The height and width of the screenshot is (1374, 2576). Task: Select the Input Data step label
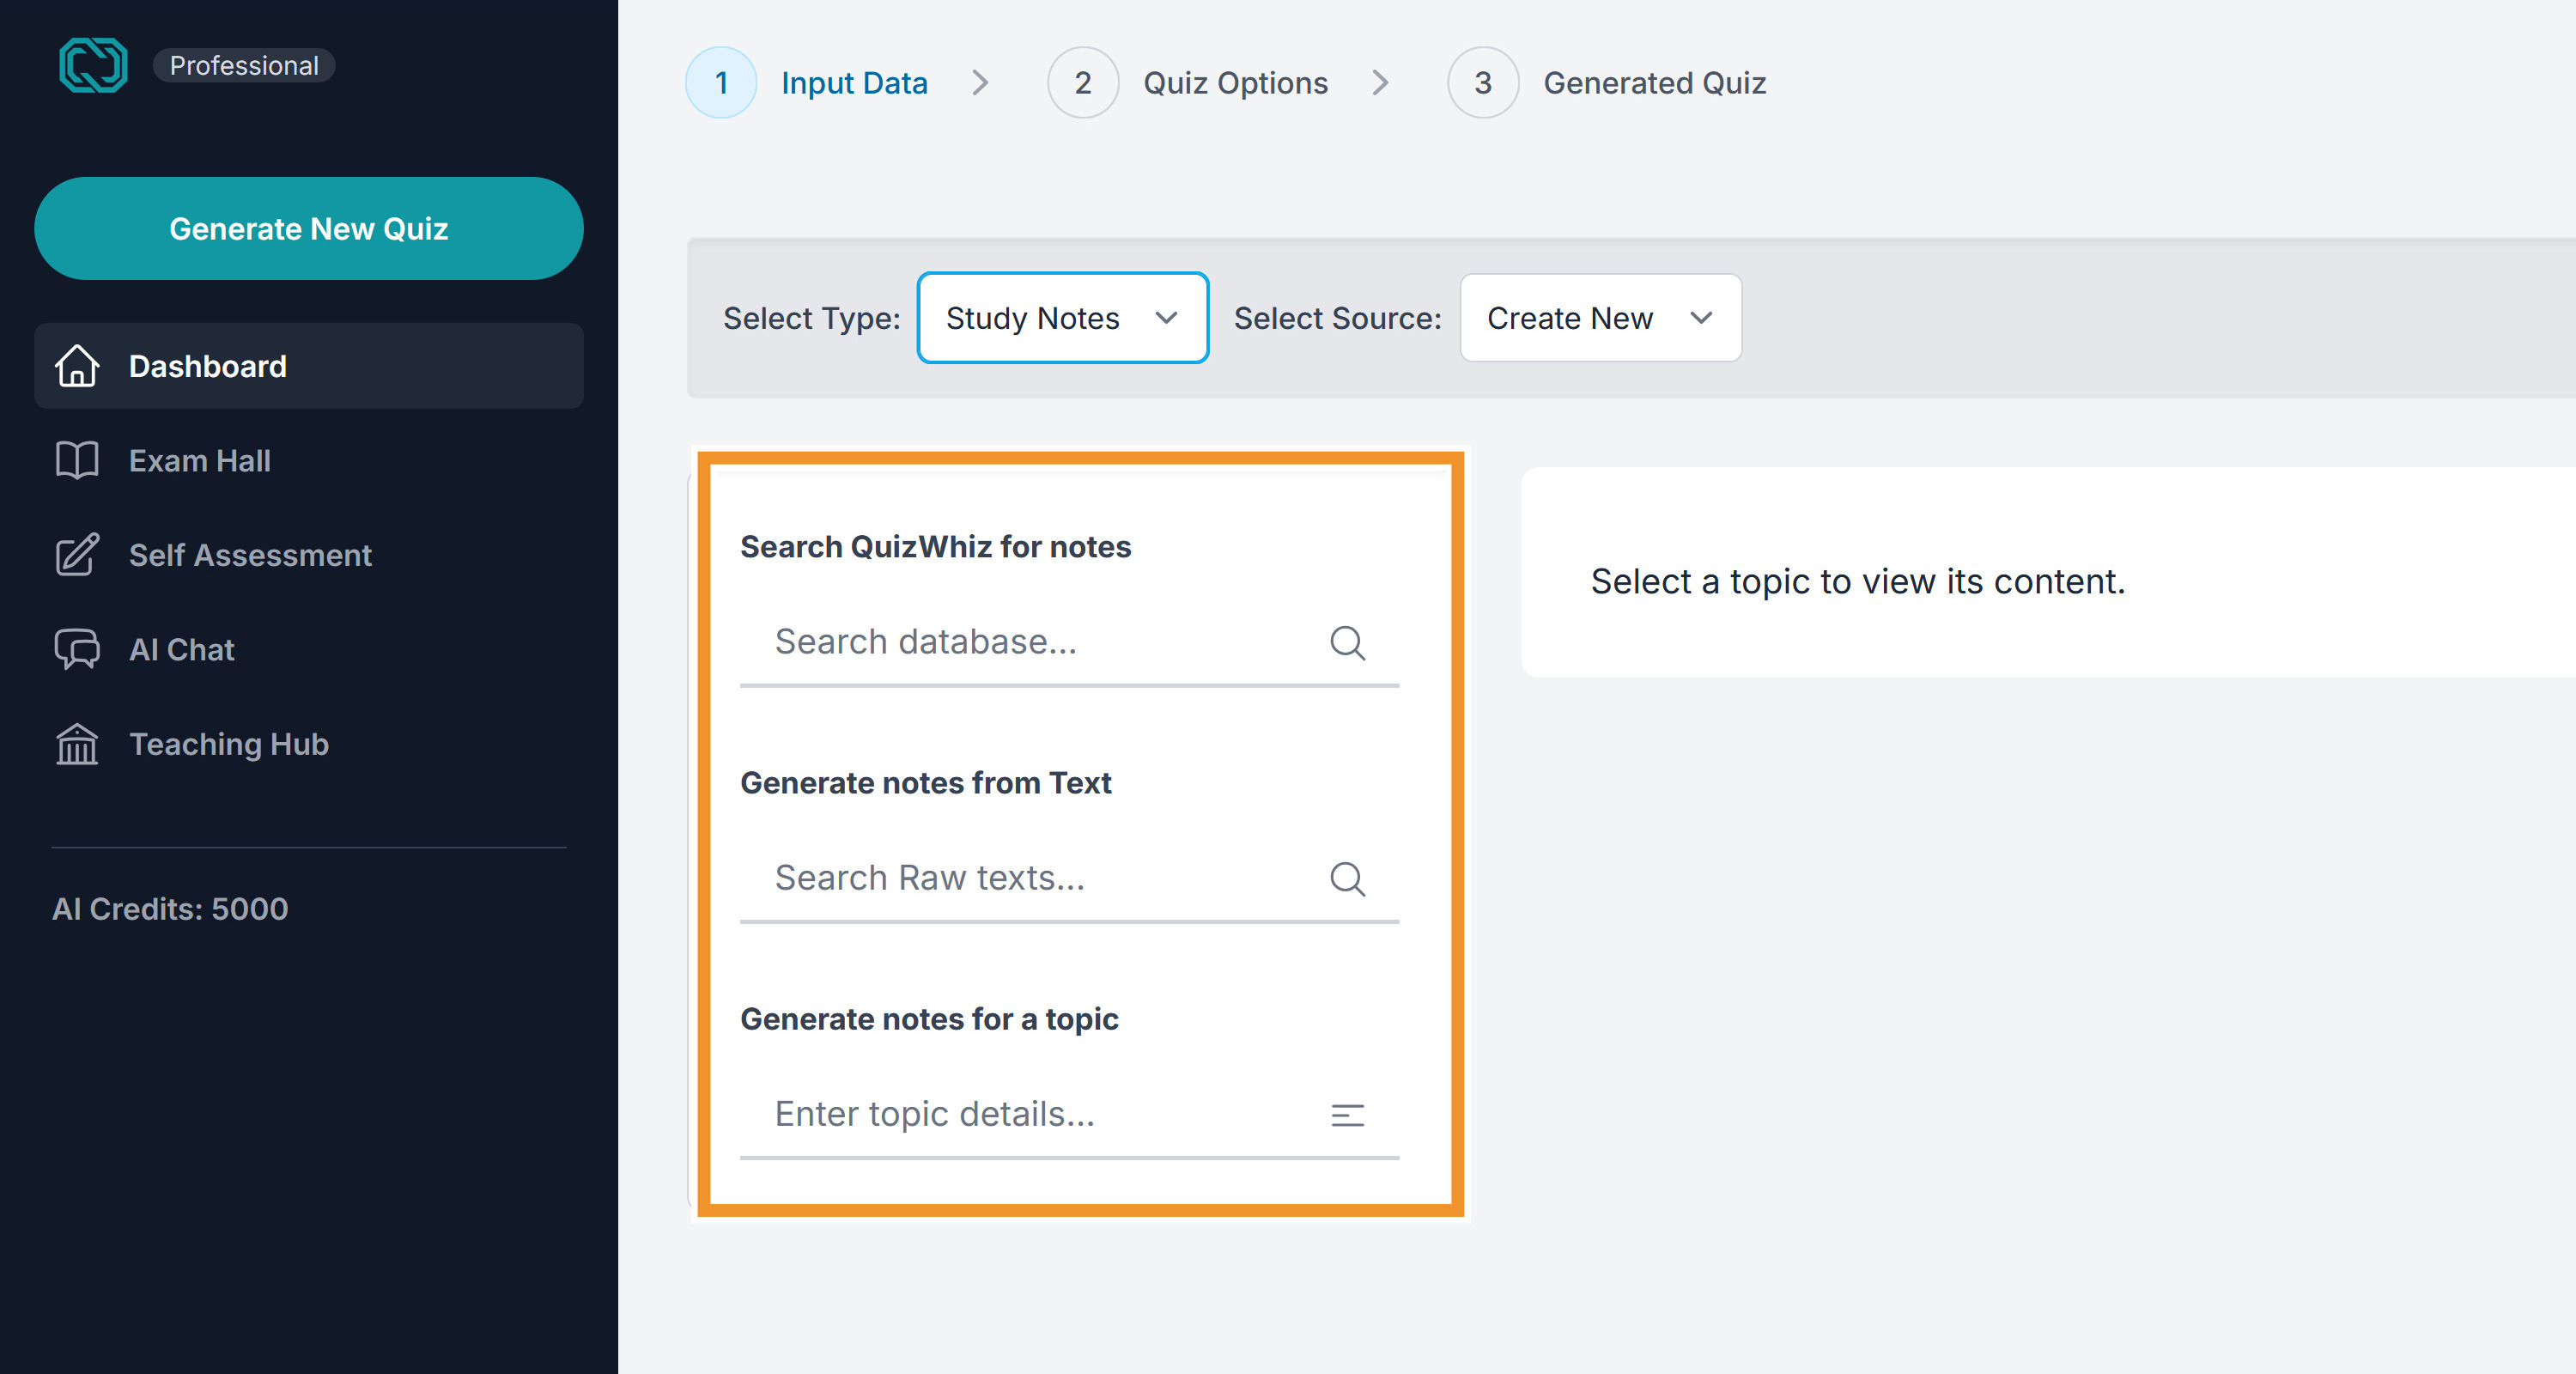click(854, 83)
